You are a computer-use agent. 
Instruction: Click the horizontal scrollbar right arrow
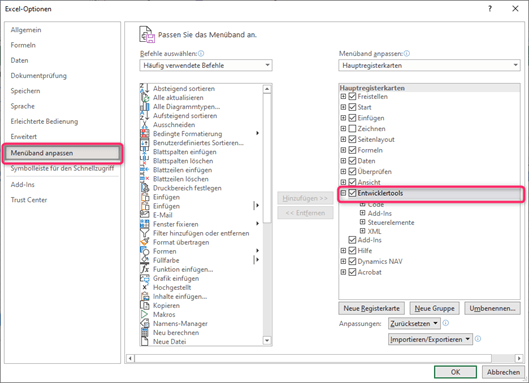coord(519,358)
